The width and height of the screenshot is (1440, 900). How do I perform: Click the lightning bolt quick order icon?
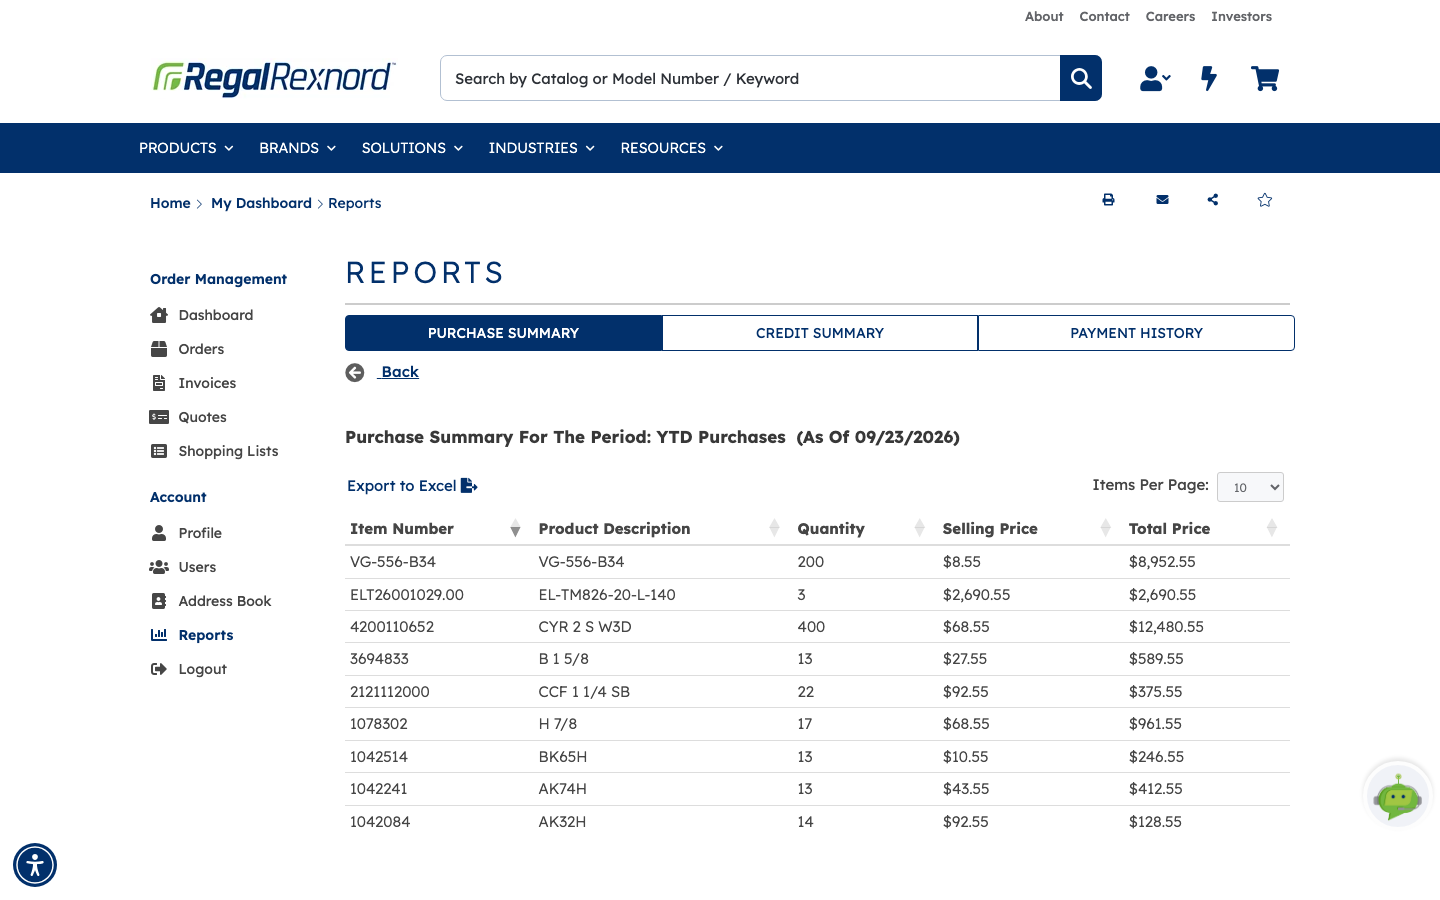[x=1209, y=78]
